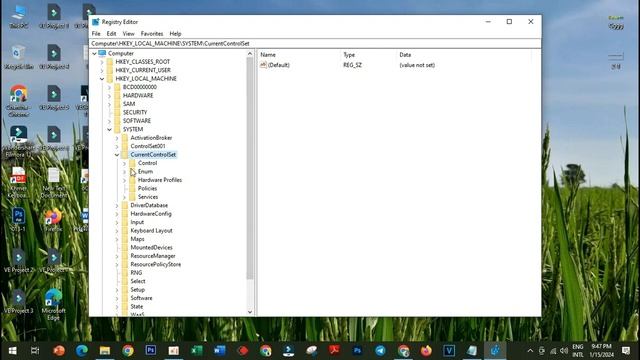This screenshot has width=640, height=360.
Task: Launch Word from the taskbar
Action: pos(220,351)
